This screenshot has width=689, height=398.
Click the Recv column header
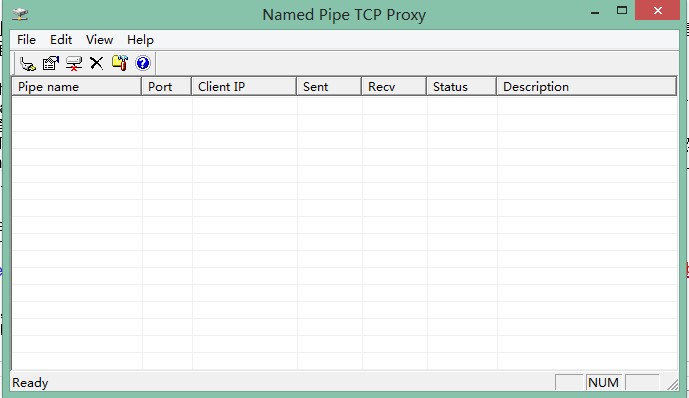tap(394, 87)
